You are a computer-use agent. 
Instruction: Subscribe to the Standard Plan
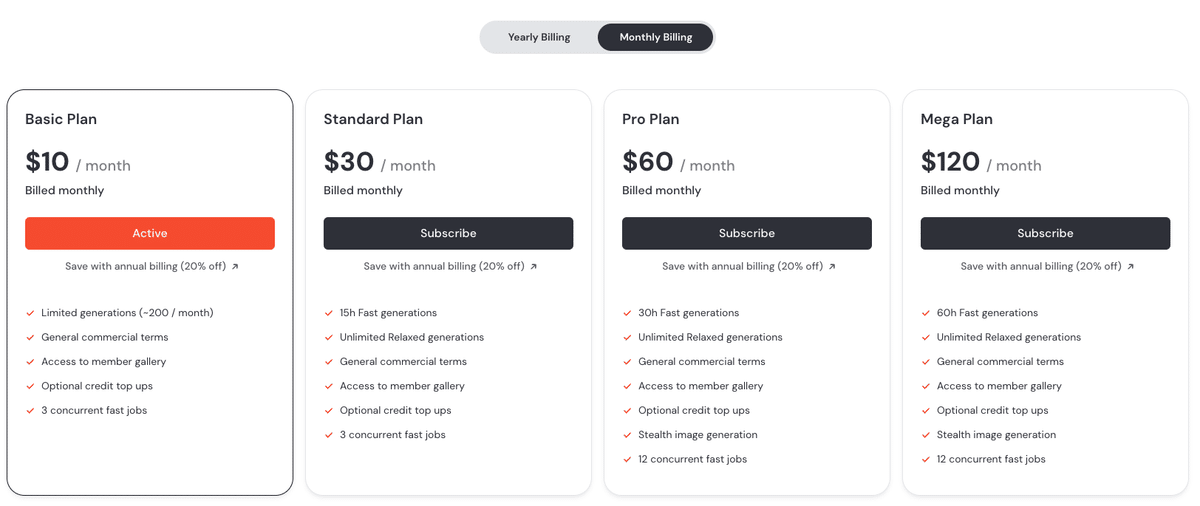[x=448, y=233]
